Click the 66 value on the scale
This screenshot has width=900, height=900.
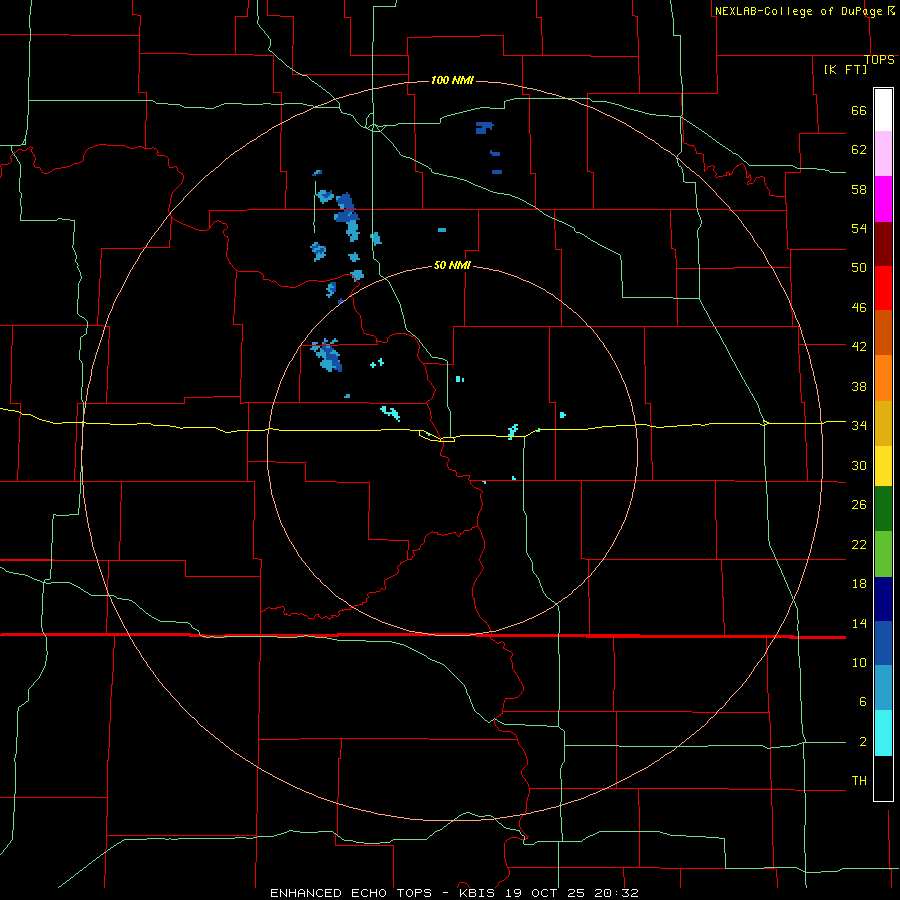859,110
